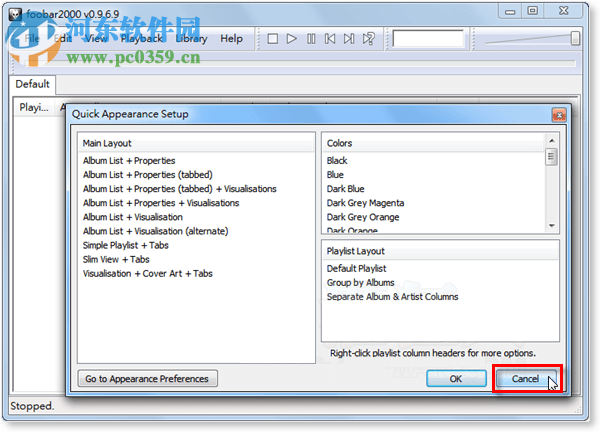Select Album List + Visualisation (alternate)
This screenshot has height=432, width=600.
155,231
